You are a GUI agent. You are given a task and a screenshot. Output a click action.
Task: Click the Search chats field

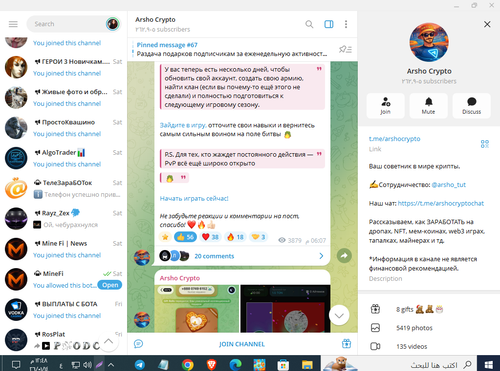coord(67,24)
